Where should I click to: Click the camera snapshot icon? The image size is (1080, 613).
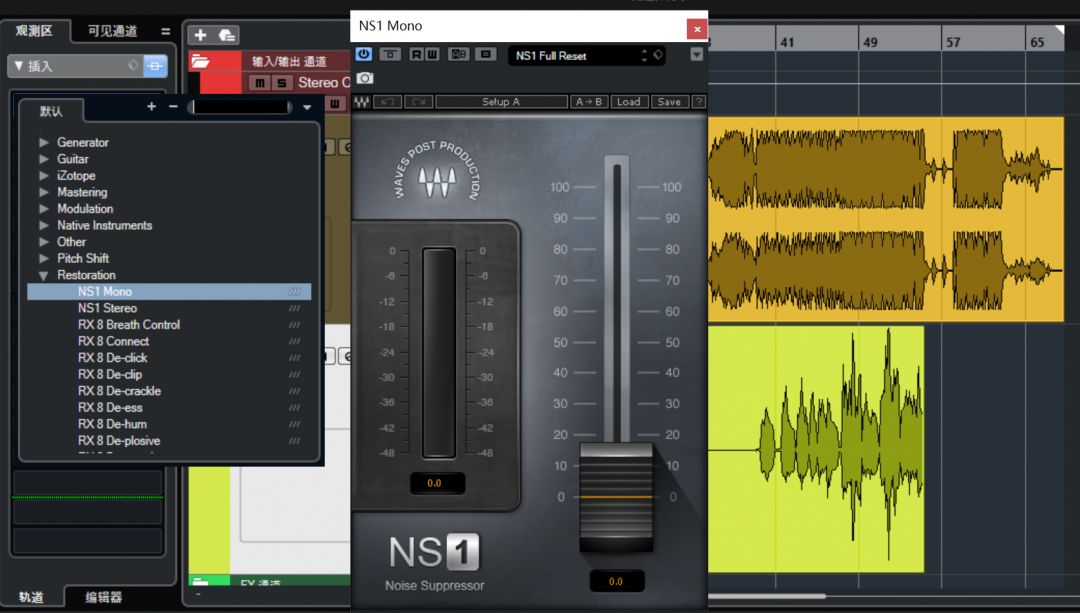tap(364, 79)
